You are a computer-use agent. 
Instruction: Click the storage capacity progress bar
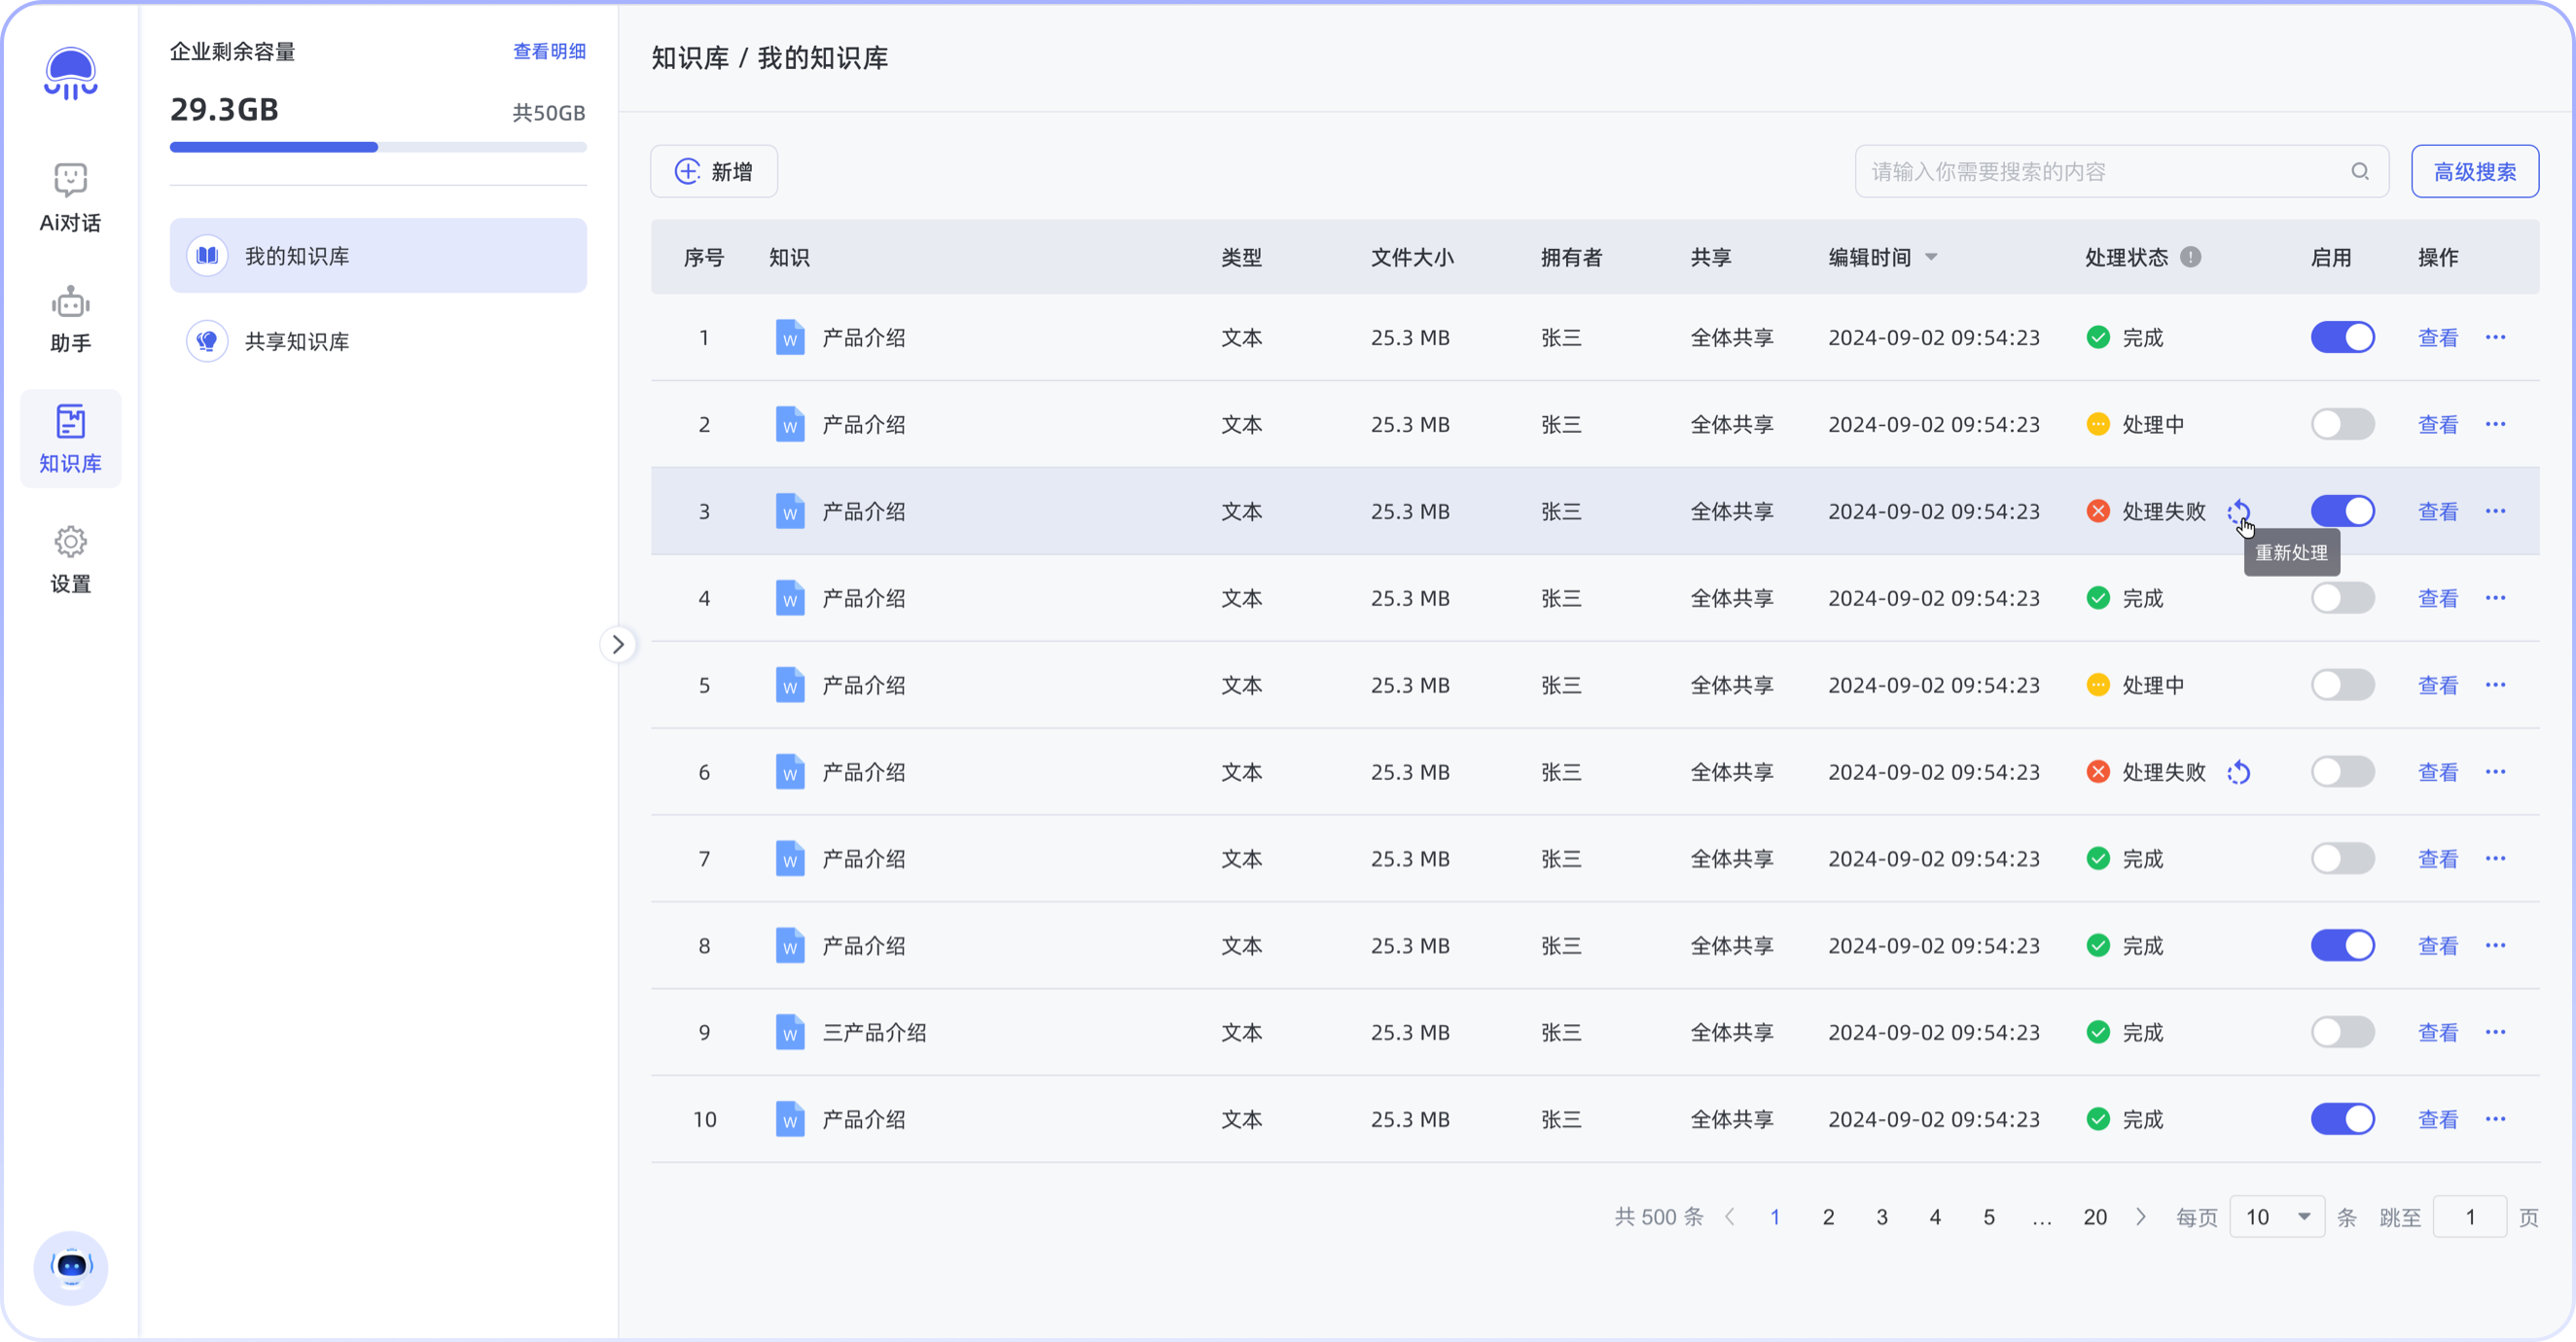[x=378, y=147]
